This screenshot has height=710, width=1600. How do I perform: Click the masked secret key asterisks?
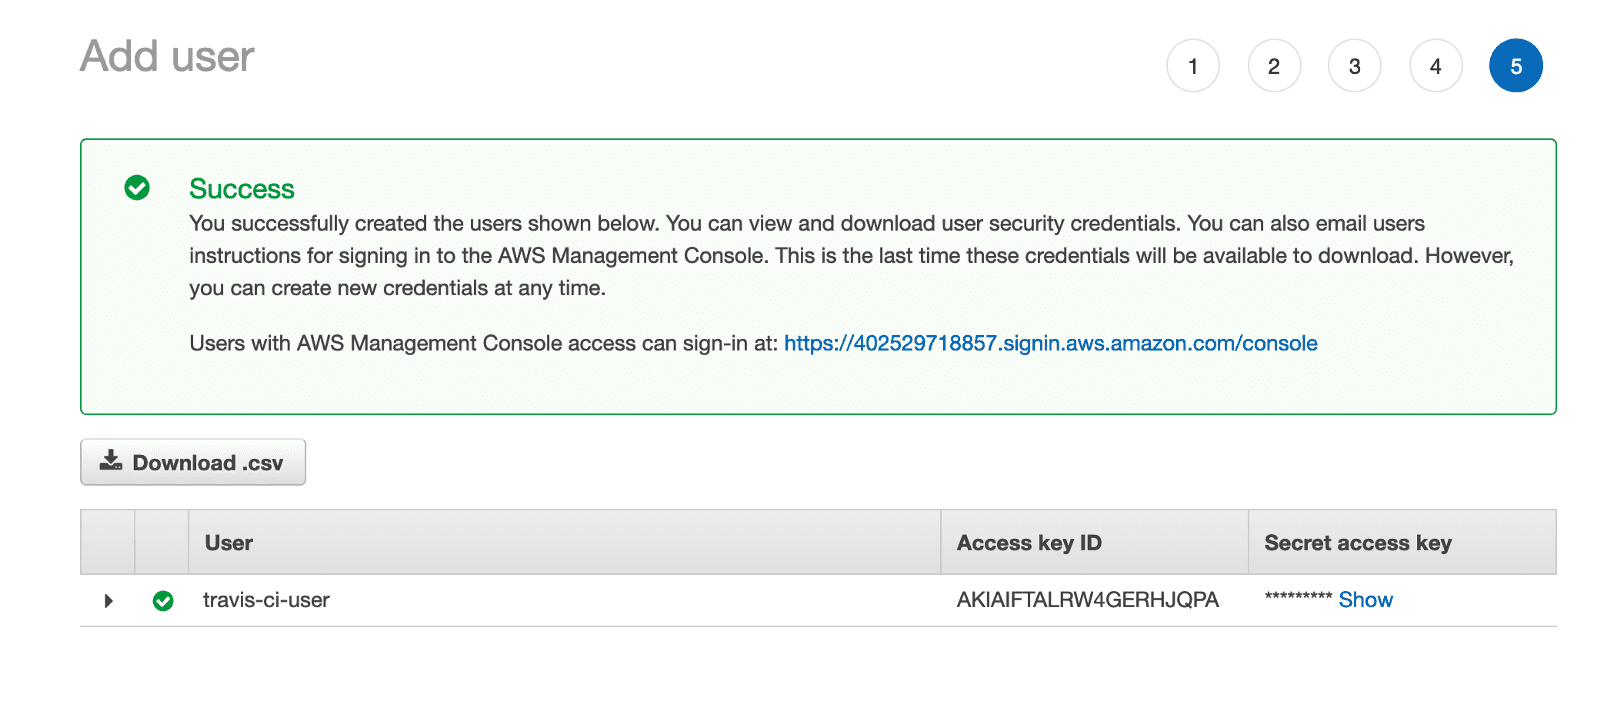coord(1298,598)
